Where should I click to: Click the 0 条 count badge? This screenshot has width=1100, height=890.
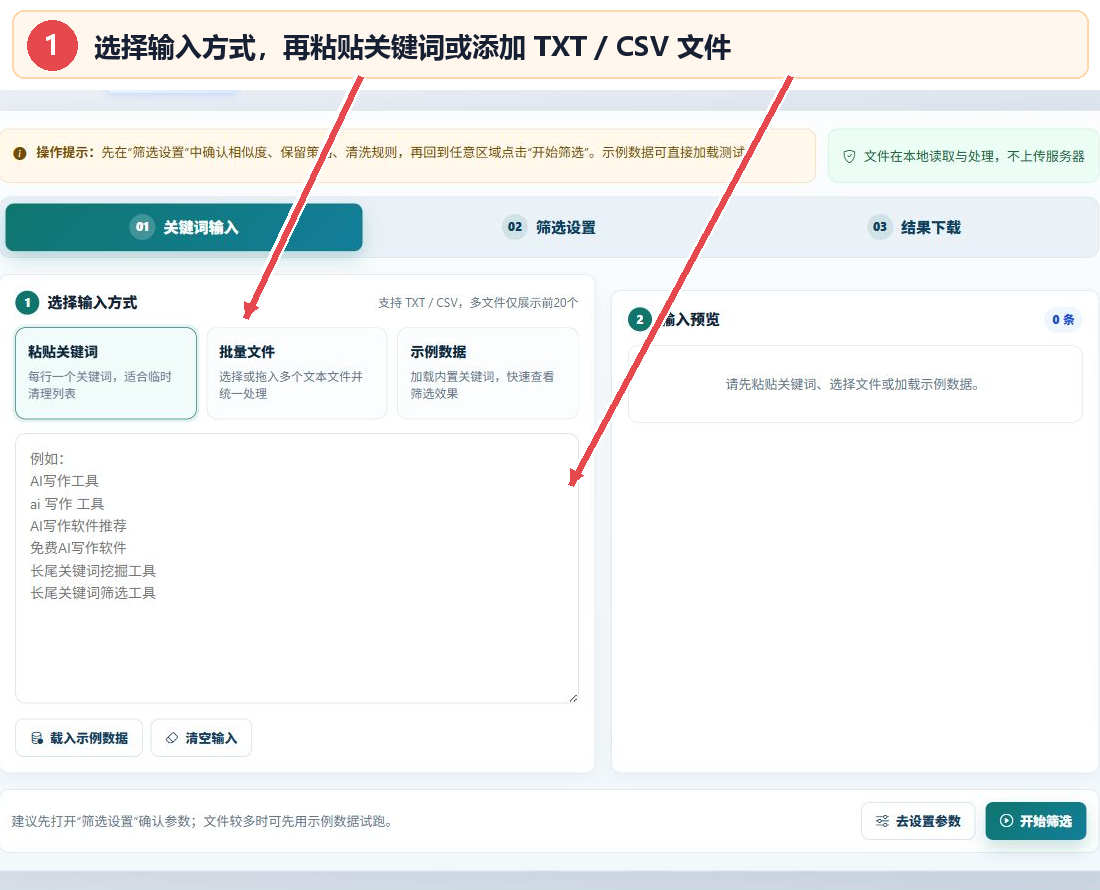1063,320
